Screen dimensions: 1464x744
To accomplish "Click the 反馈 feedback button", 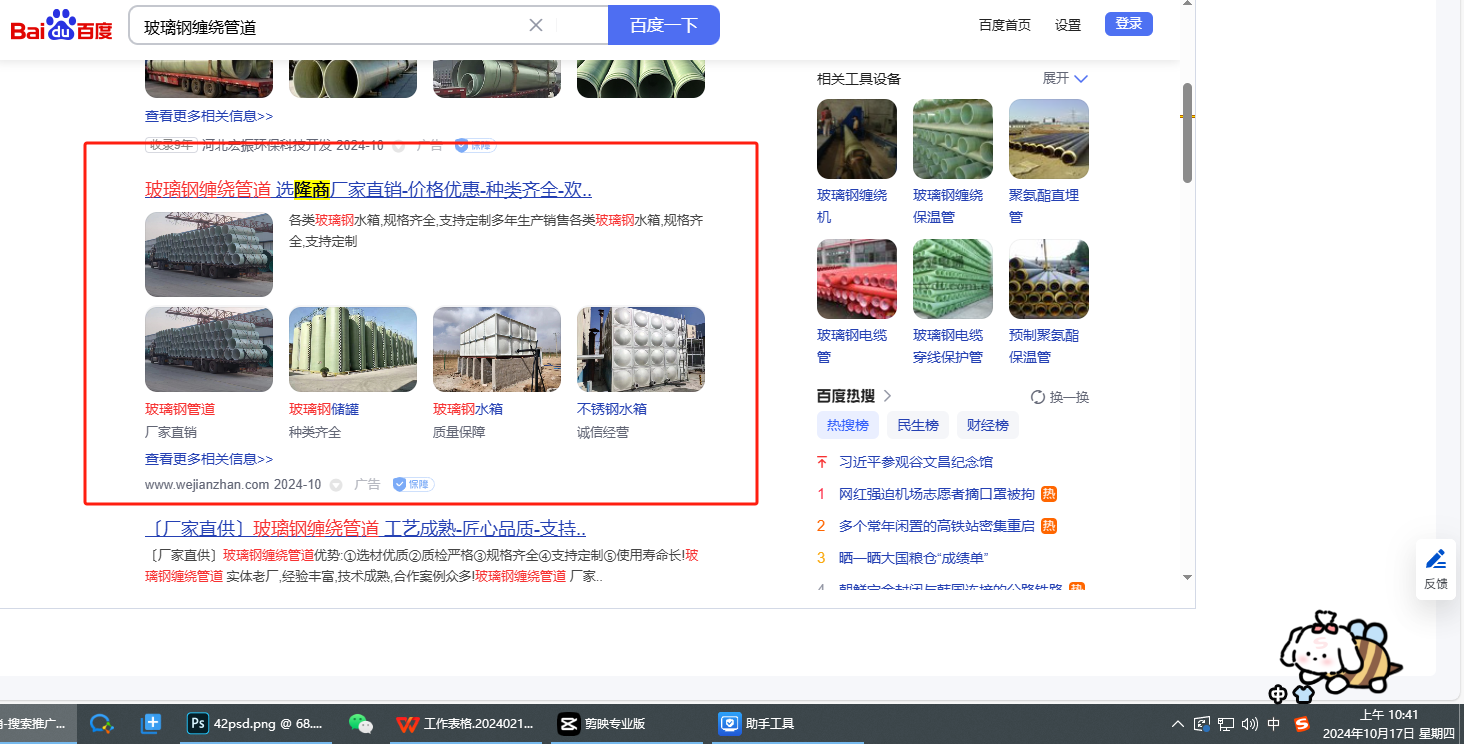I will (1435, 569).
